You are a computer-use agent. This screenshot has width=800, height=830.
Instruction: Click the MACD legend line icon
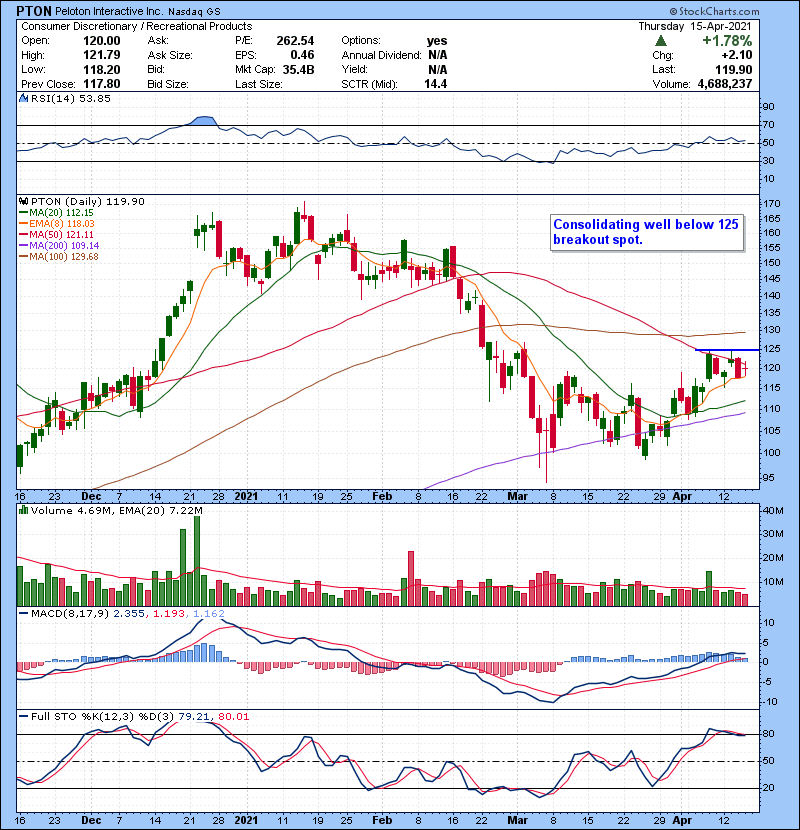point(23,614)
